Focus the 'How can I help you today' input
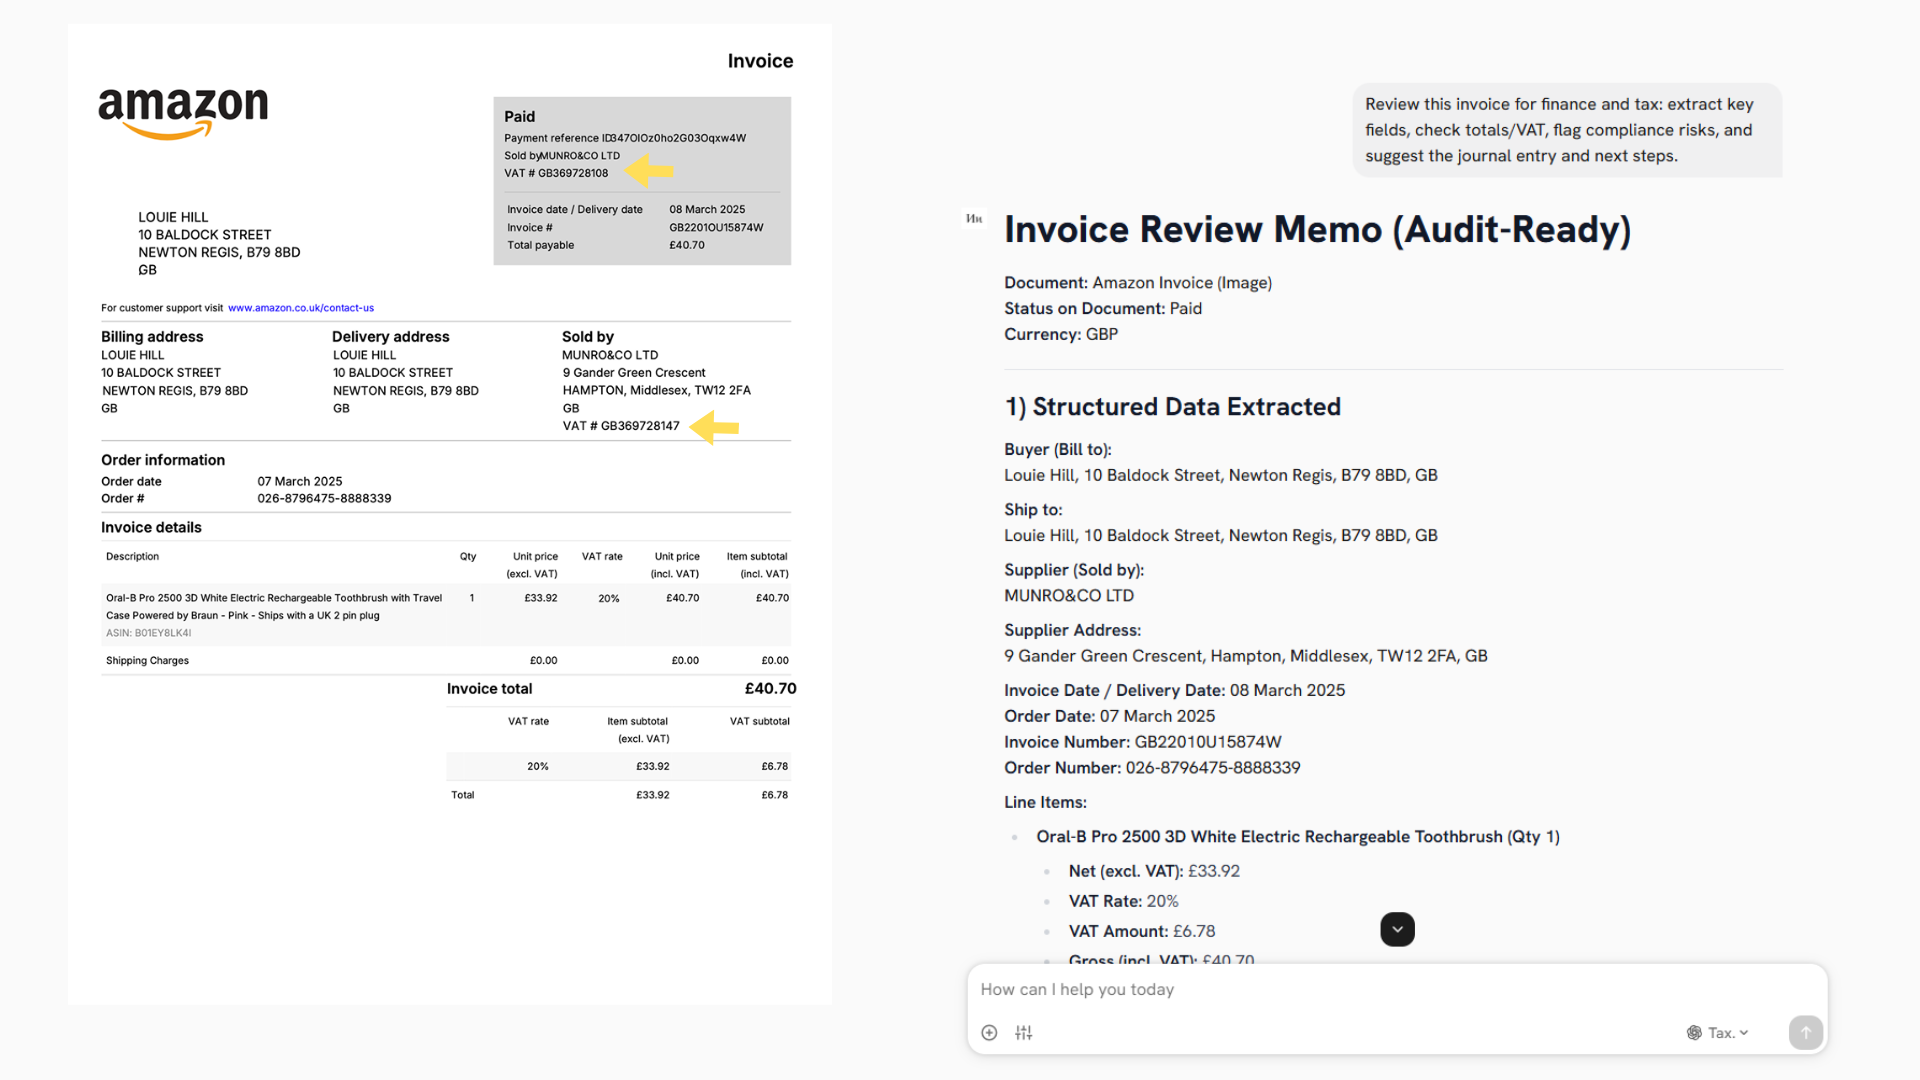The image size is (1920, 1080). click(x=1300, y=989)
